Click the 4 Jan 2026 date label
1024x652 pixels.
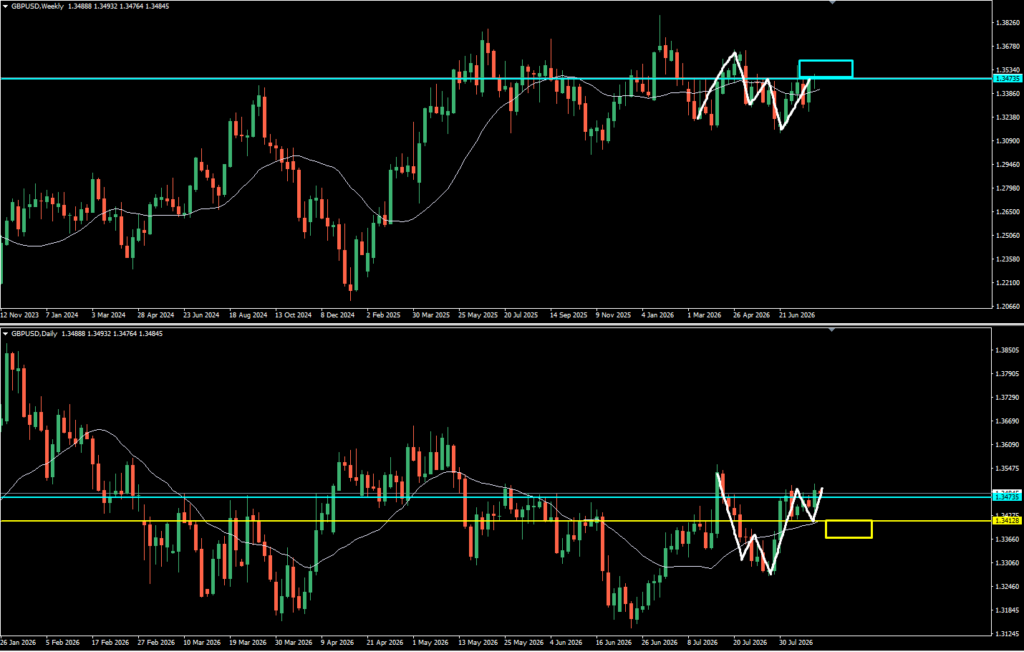coord(658,315)
